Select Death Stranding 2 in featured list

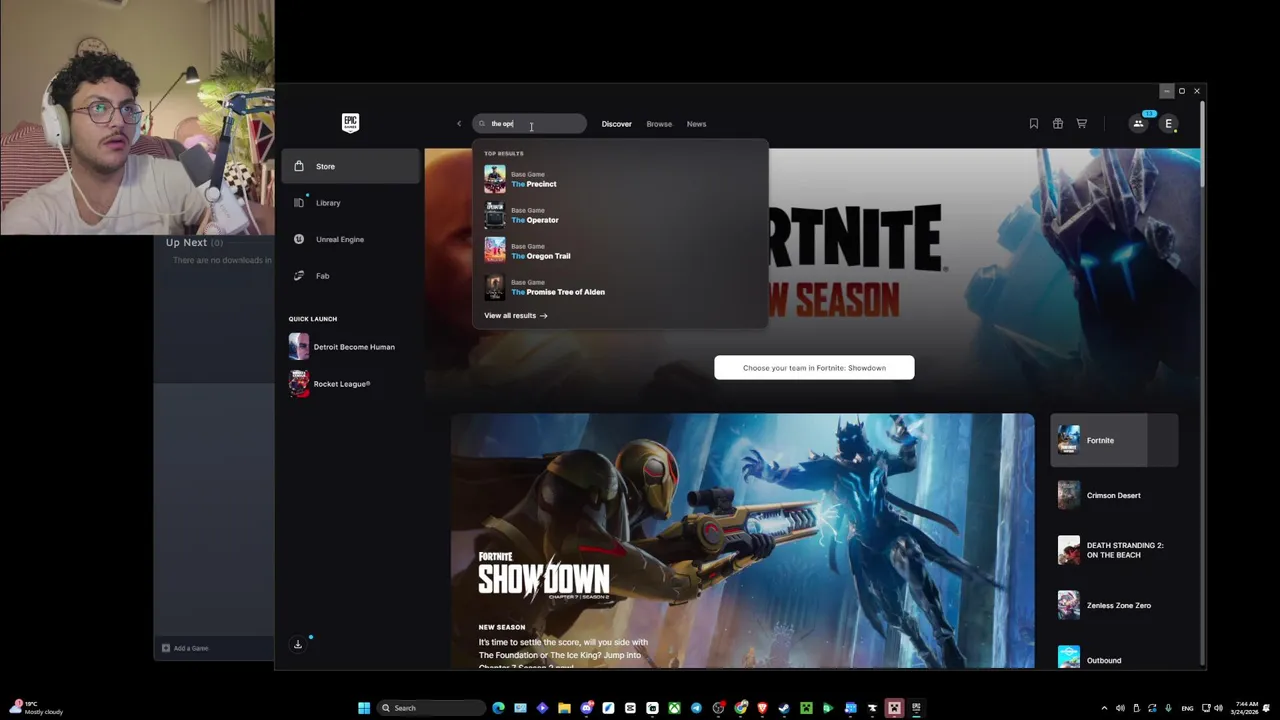1114,550
